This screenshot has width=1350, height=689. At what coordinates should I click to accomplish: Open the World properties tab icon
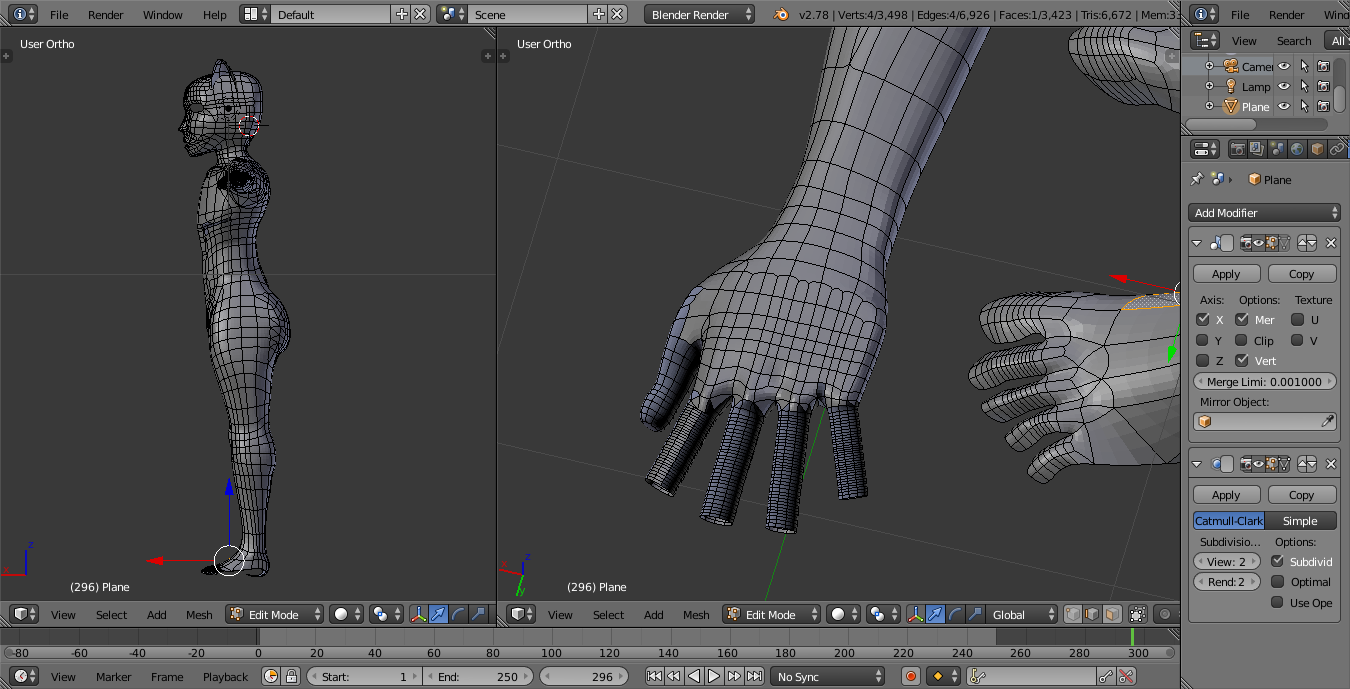pyautogui.click(x=1297, y=149)
